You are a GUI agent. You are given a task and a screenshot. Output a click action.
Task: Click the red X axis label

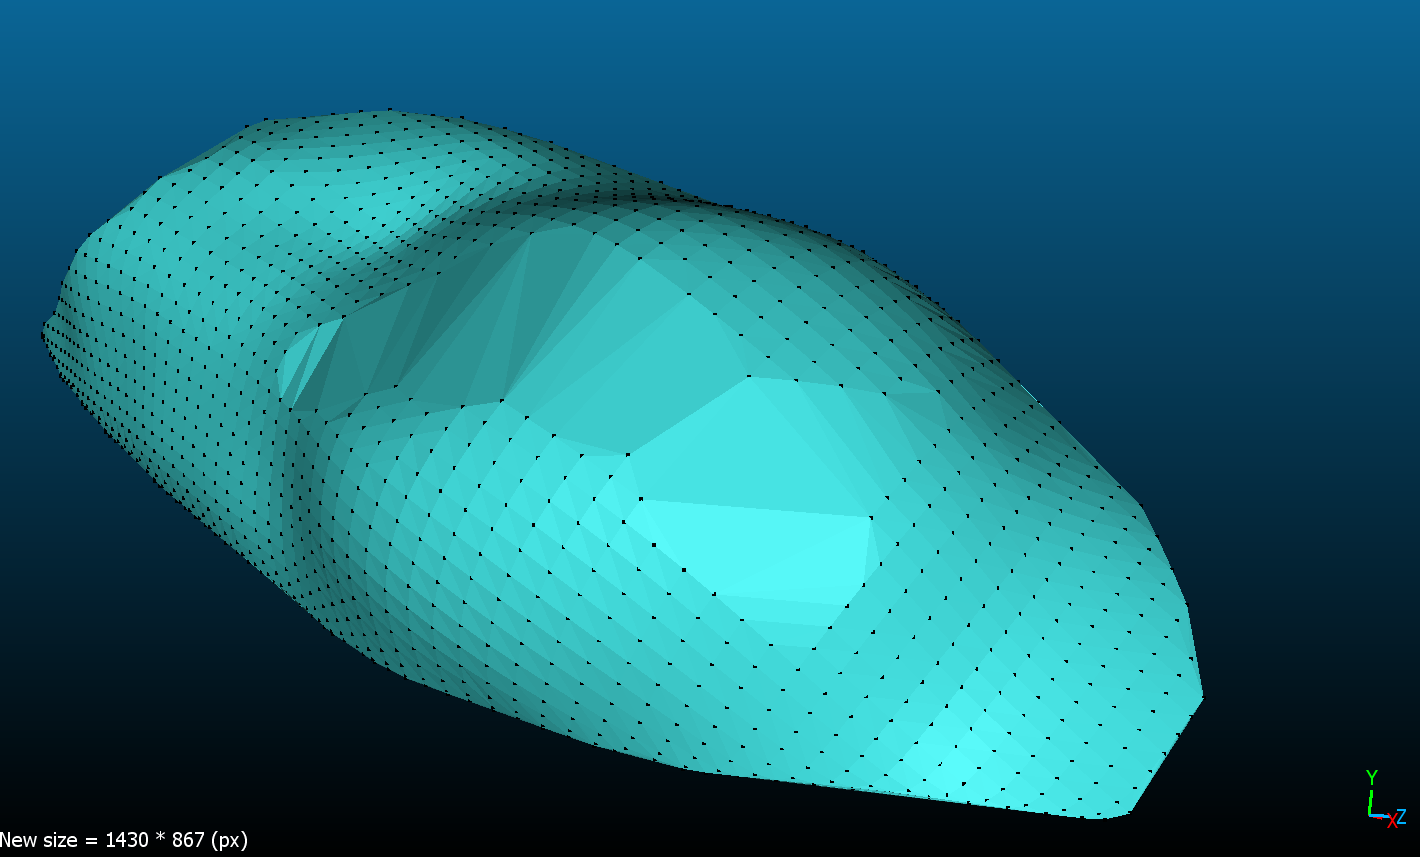pos(1391,821)
